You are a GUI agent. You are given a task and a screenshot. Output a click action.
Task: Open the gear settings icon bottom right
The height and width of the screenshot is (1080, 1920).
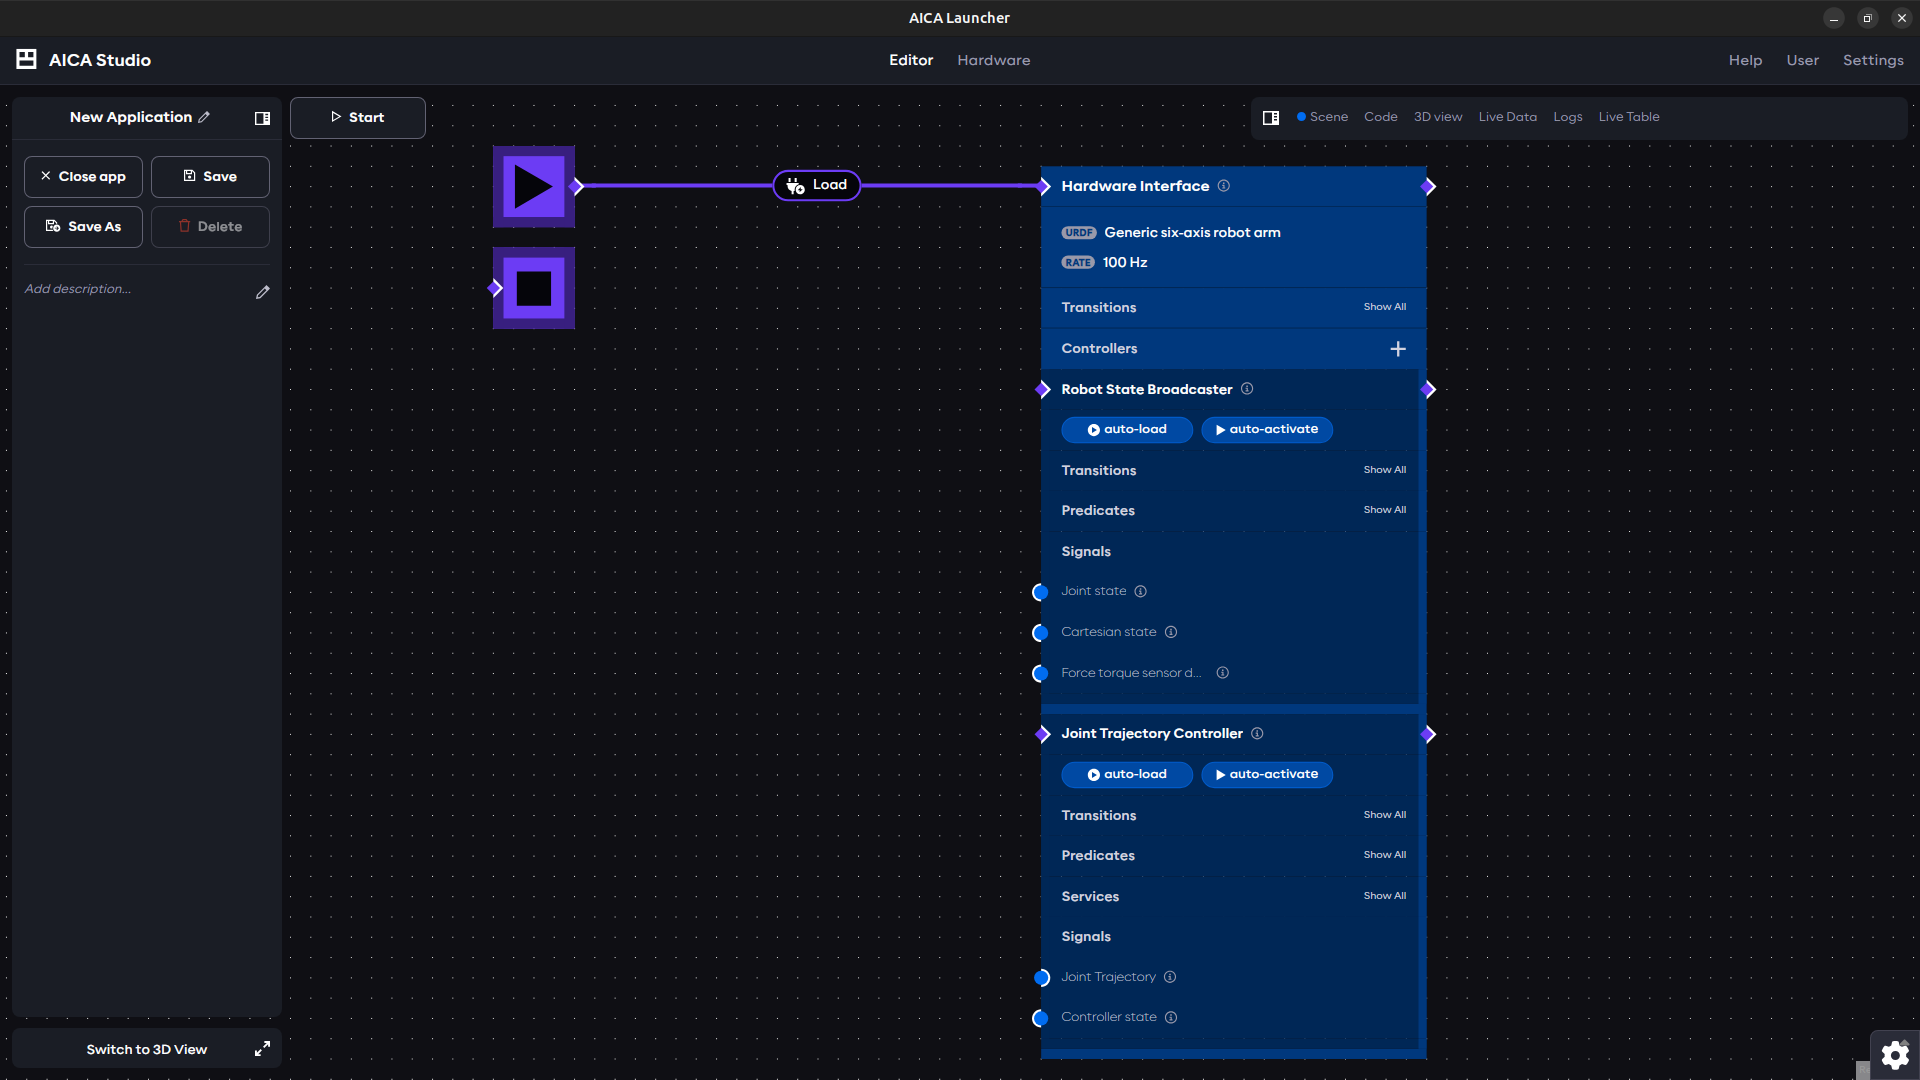click(1894, 1055)
